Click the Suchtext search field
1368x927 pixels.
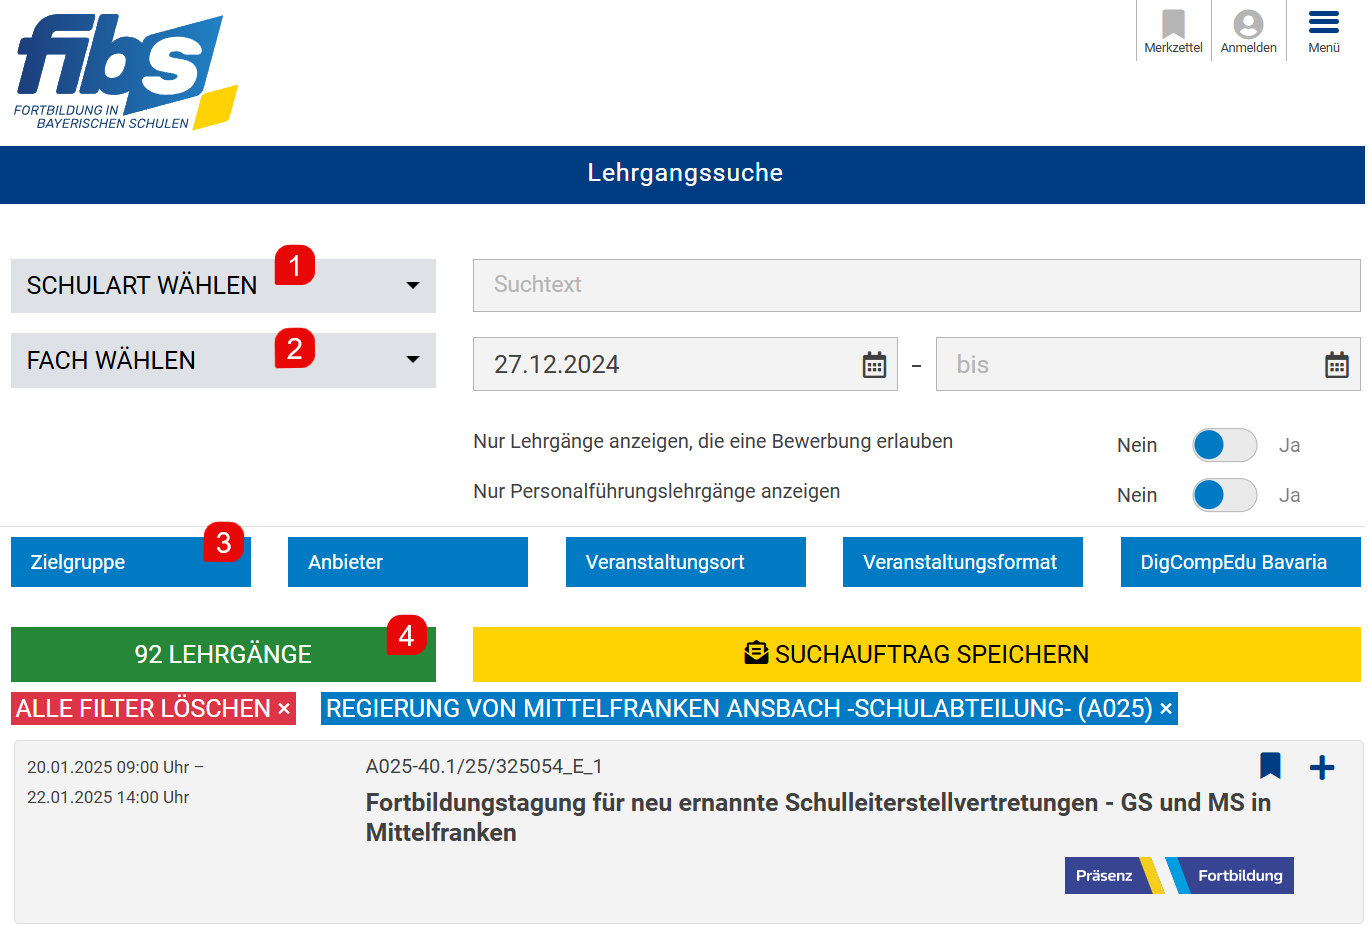[916, 285]
